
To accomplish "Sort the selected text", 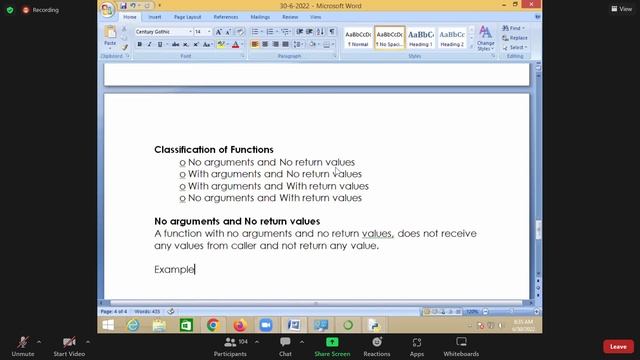I will [320, 32].
